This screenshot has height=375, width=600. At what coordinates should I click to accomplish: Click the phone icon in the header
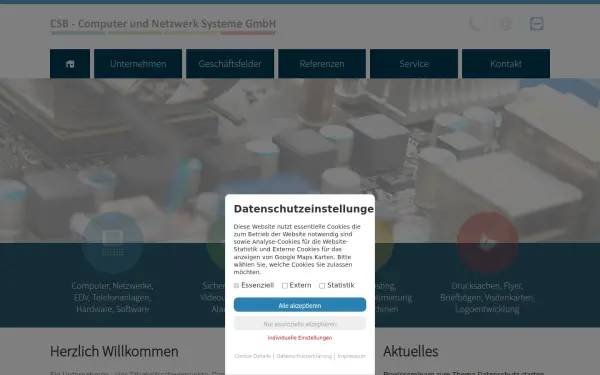[476, 24]
